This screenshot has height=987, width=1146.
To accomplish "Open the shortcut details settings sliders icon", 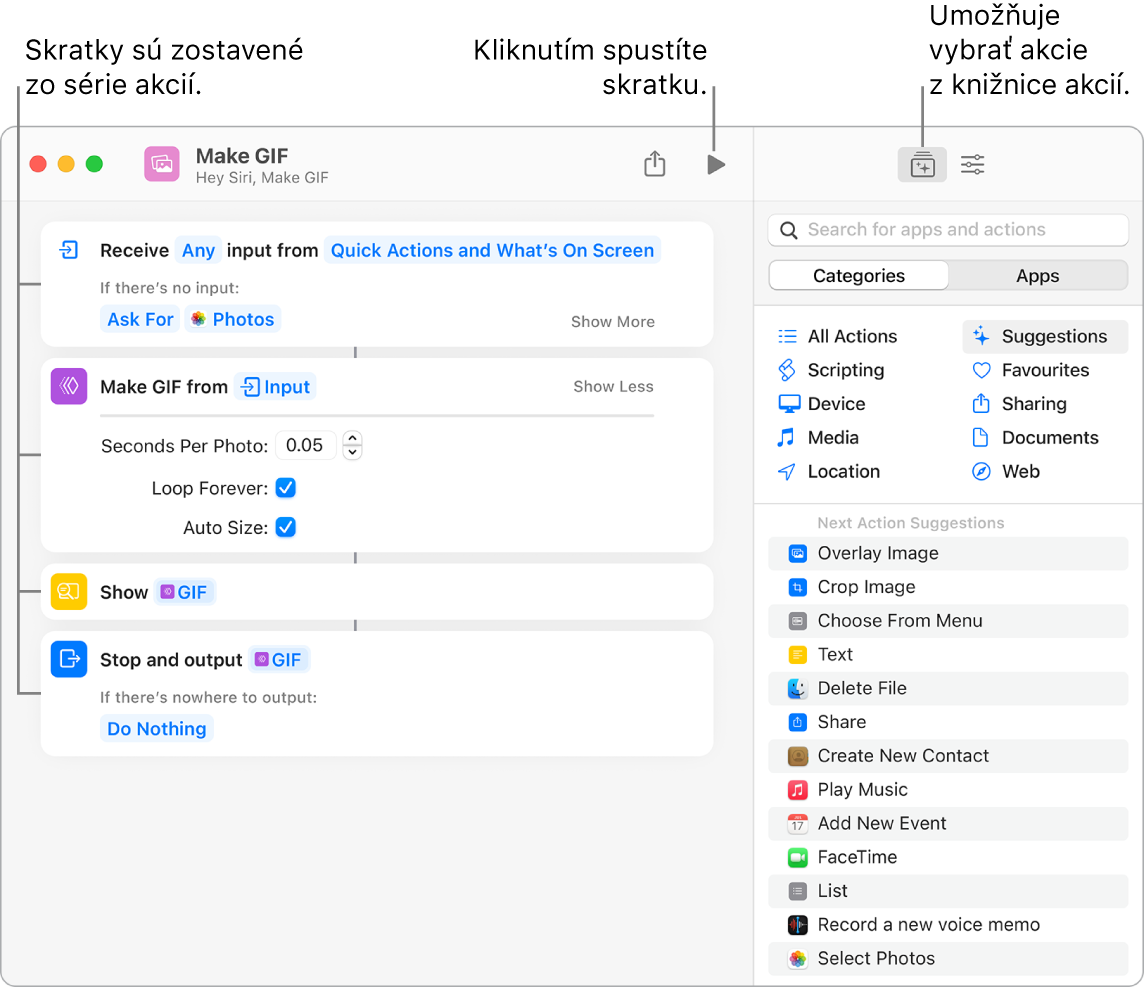I will coord(973,164).
